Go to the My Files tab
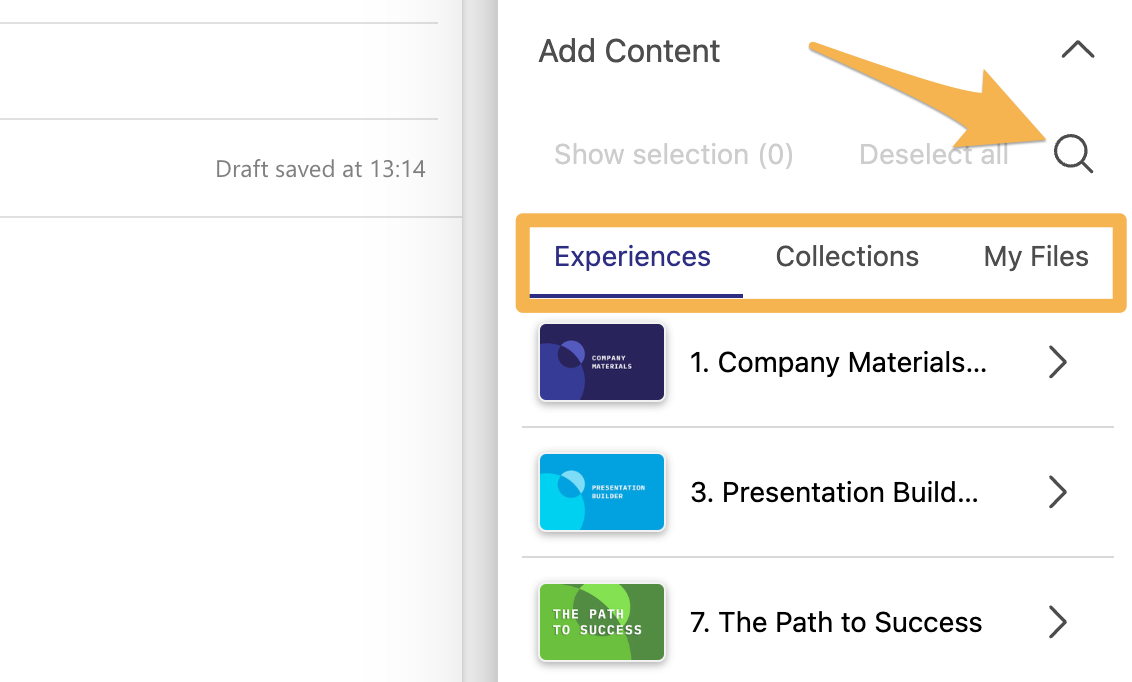Image resolution: width=1132 pixels, height=682 pixels. point(1035,257)
